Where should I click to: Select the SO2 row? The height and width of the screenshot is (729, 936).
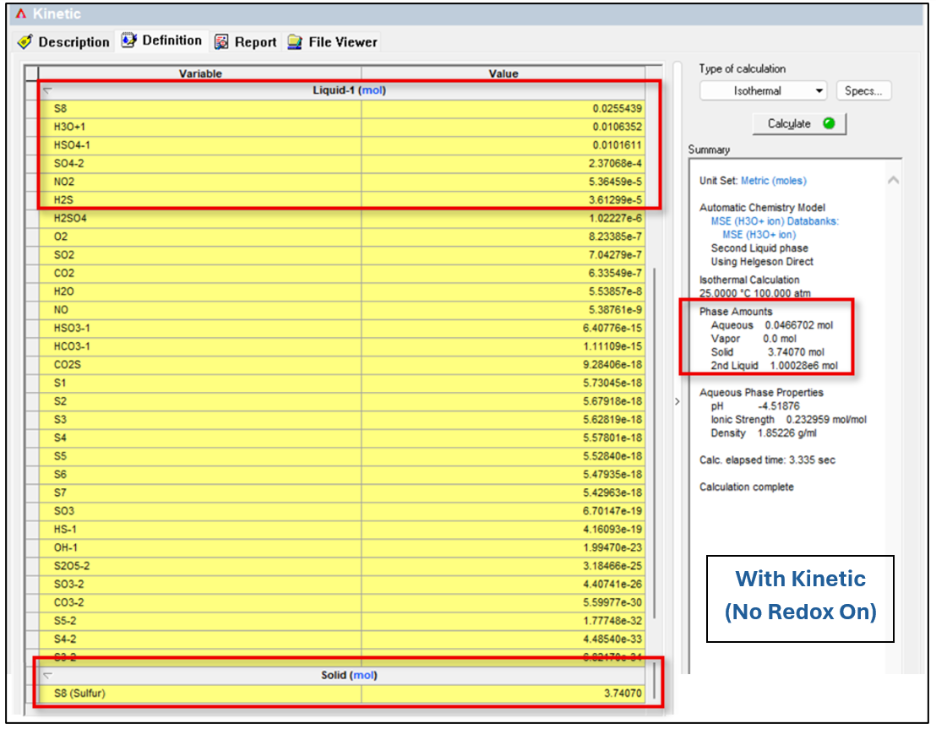(x=341, y=255)
